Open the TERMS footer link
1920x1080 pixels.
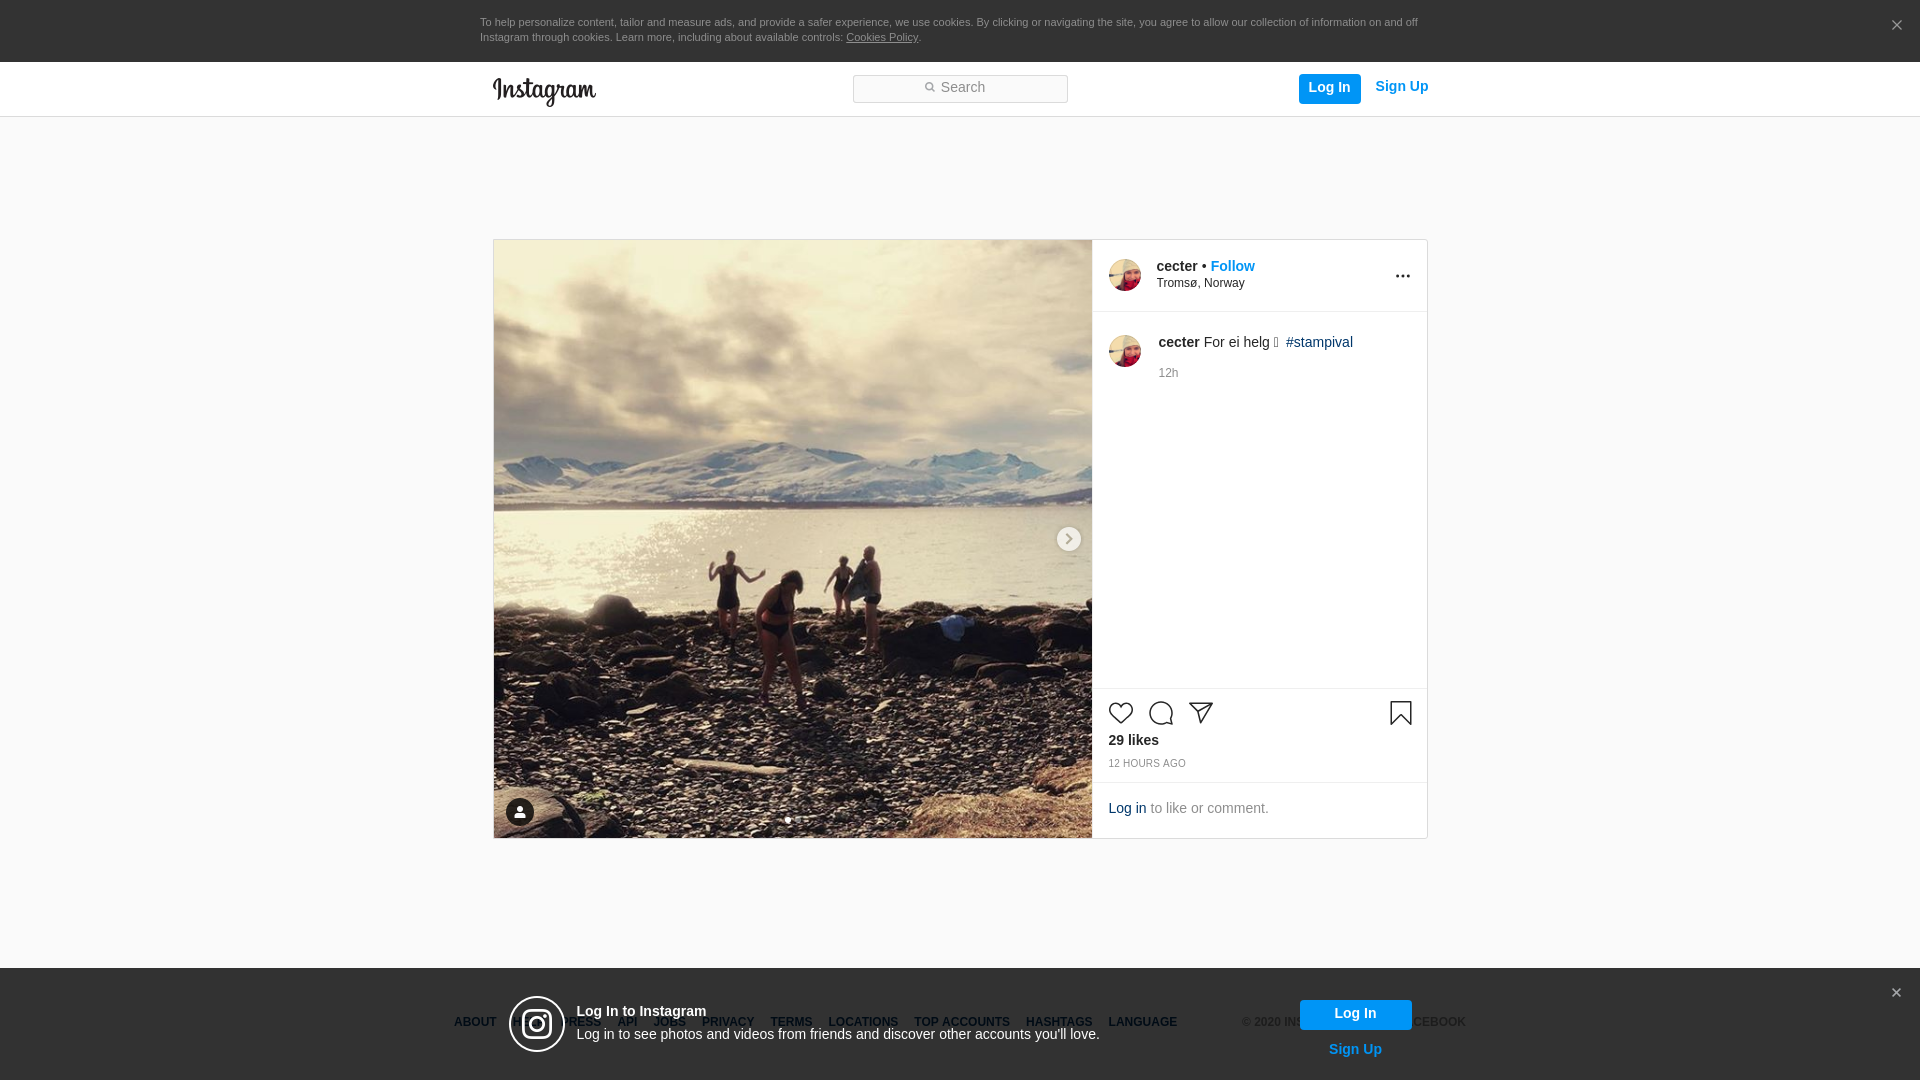pos(791,1022)
